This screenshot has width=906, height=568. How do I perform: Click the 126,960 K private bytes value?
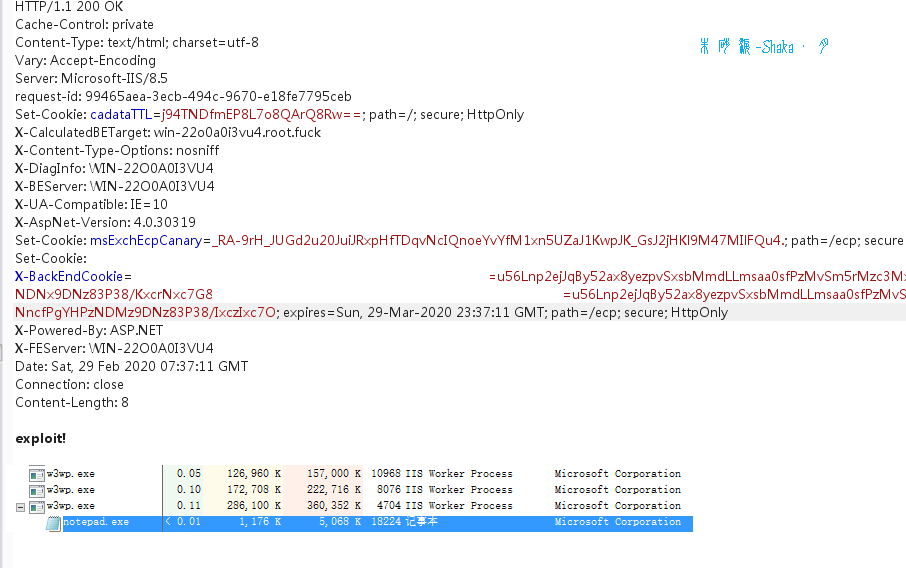tap(254, 474)
